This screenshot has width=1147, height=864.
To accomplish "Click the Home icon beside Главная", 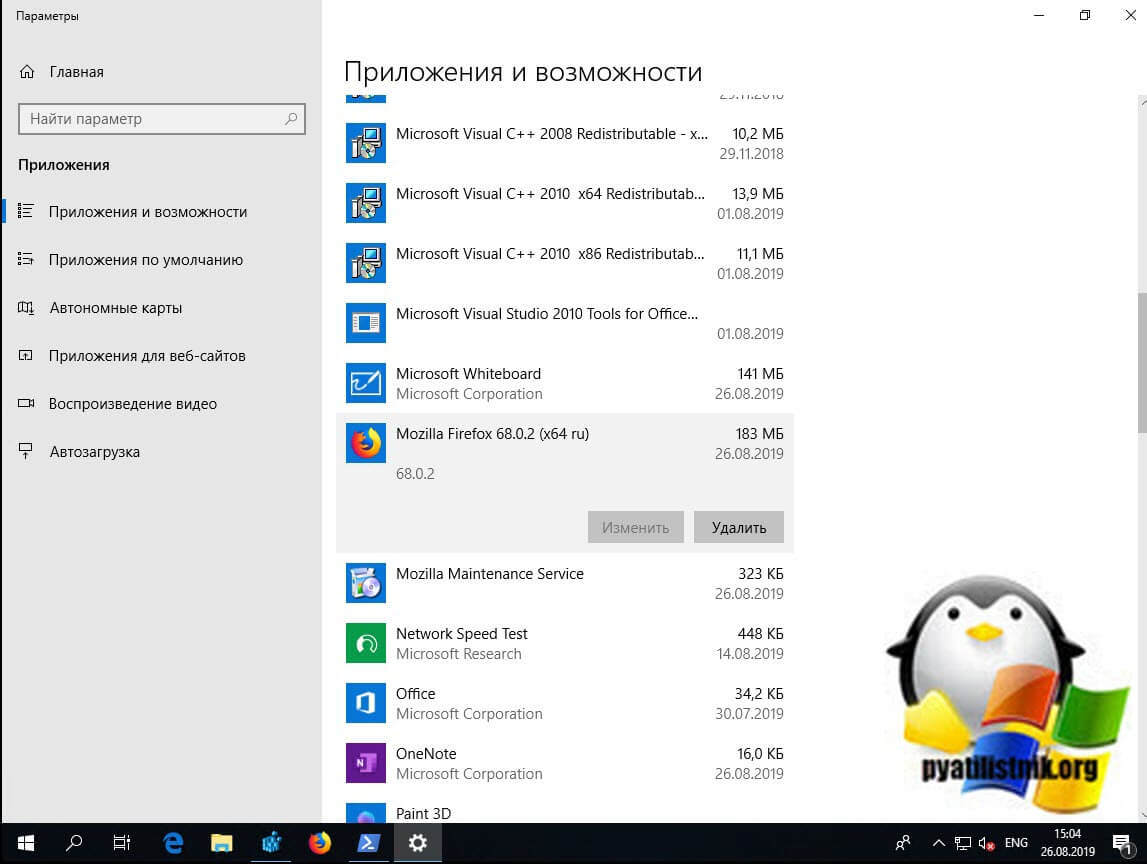I will tap(27, 72).
